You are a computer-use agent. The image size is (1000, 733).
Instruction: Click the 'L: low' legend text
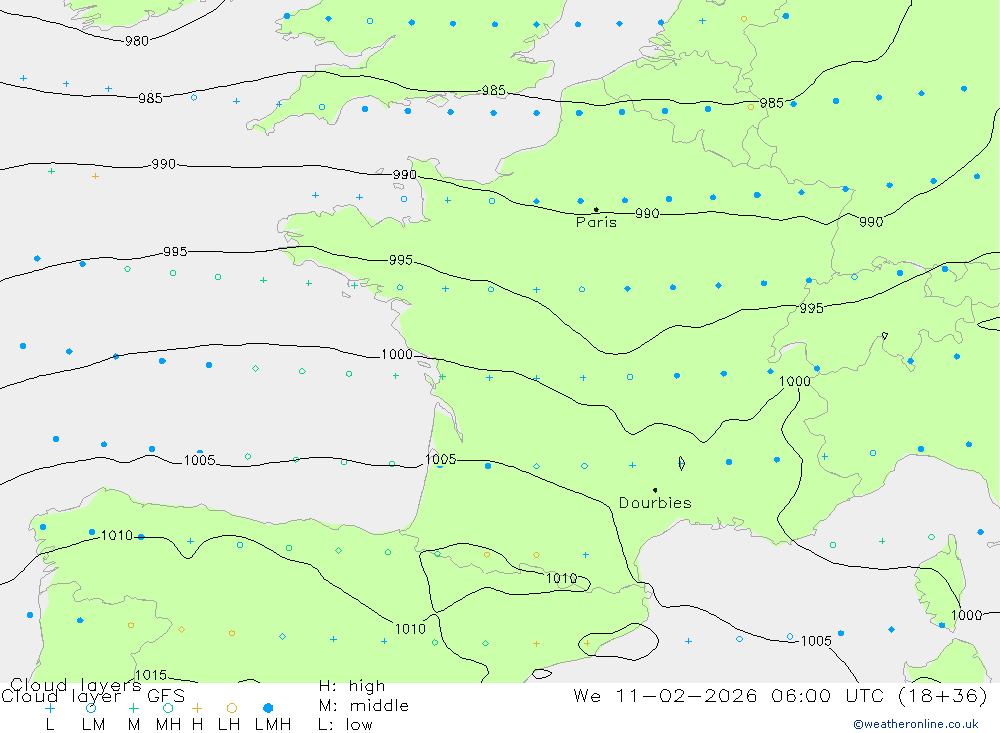(x=345, y=725)
